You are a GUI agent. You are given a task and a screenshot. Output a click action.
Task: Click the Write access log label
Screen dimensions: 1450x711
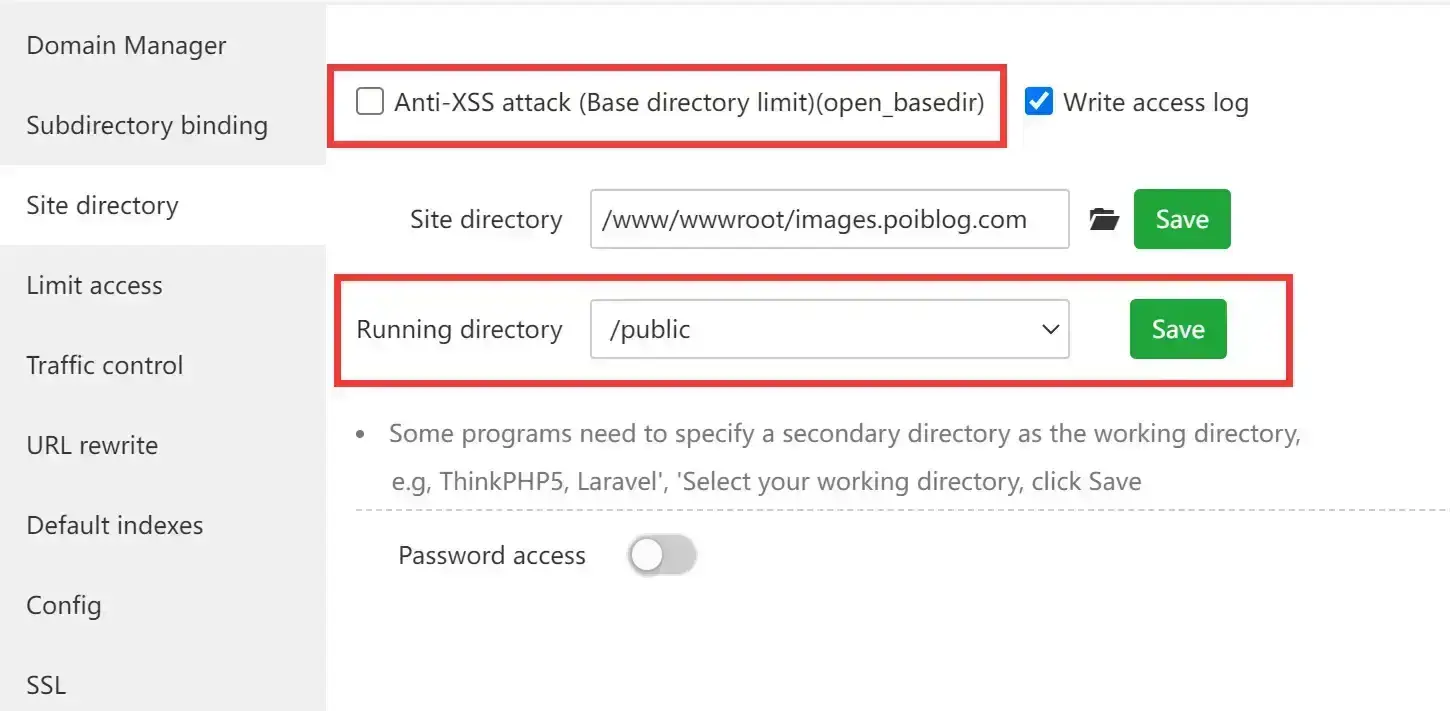point(1155,102)
